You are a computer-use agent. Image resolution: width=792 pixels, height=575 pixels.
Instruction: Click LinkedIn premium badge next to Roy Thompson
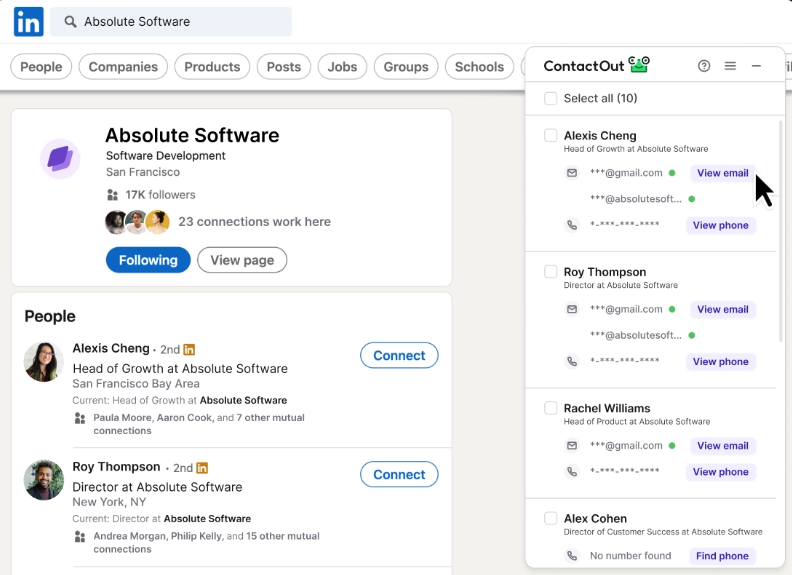[202, 468]
